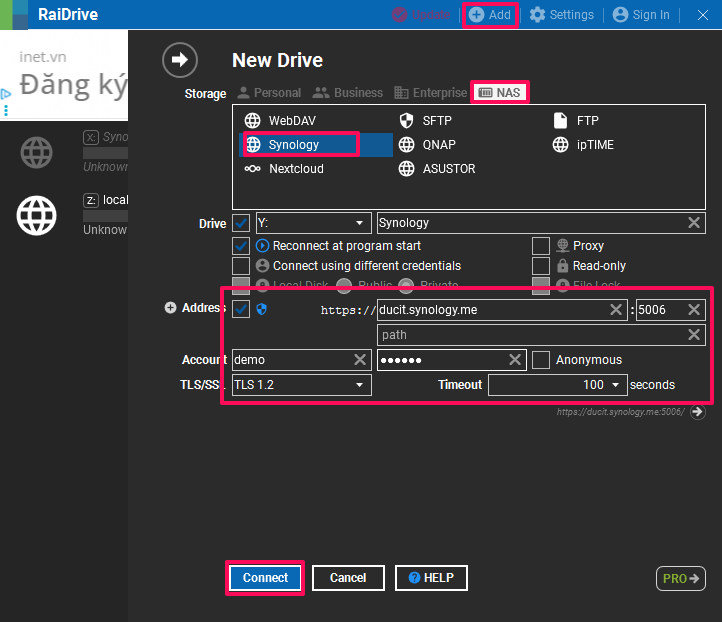Click the plus icon next to Address

click(170, 308)
